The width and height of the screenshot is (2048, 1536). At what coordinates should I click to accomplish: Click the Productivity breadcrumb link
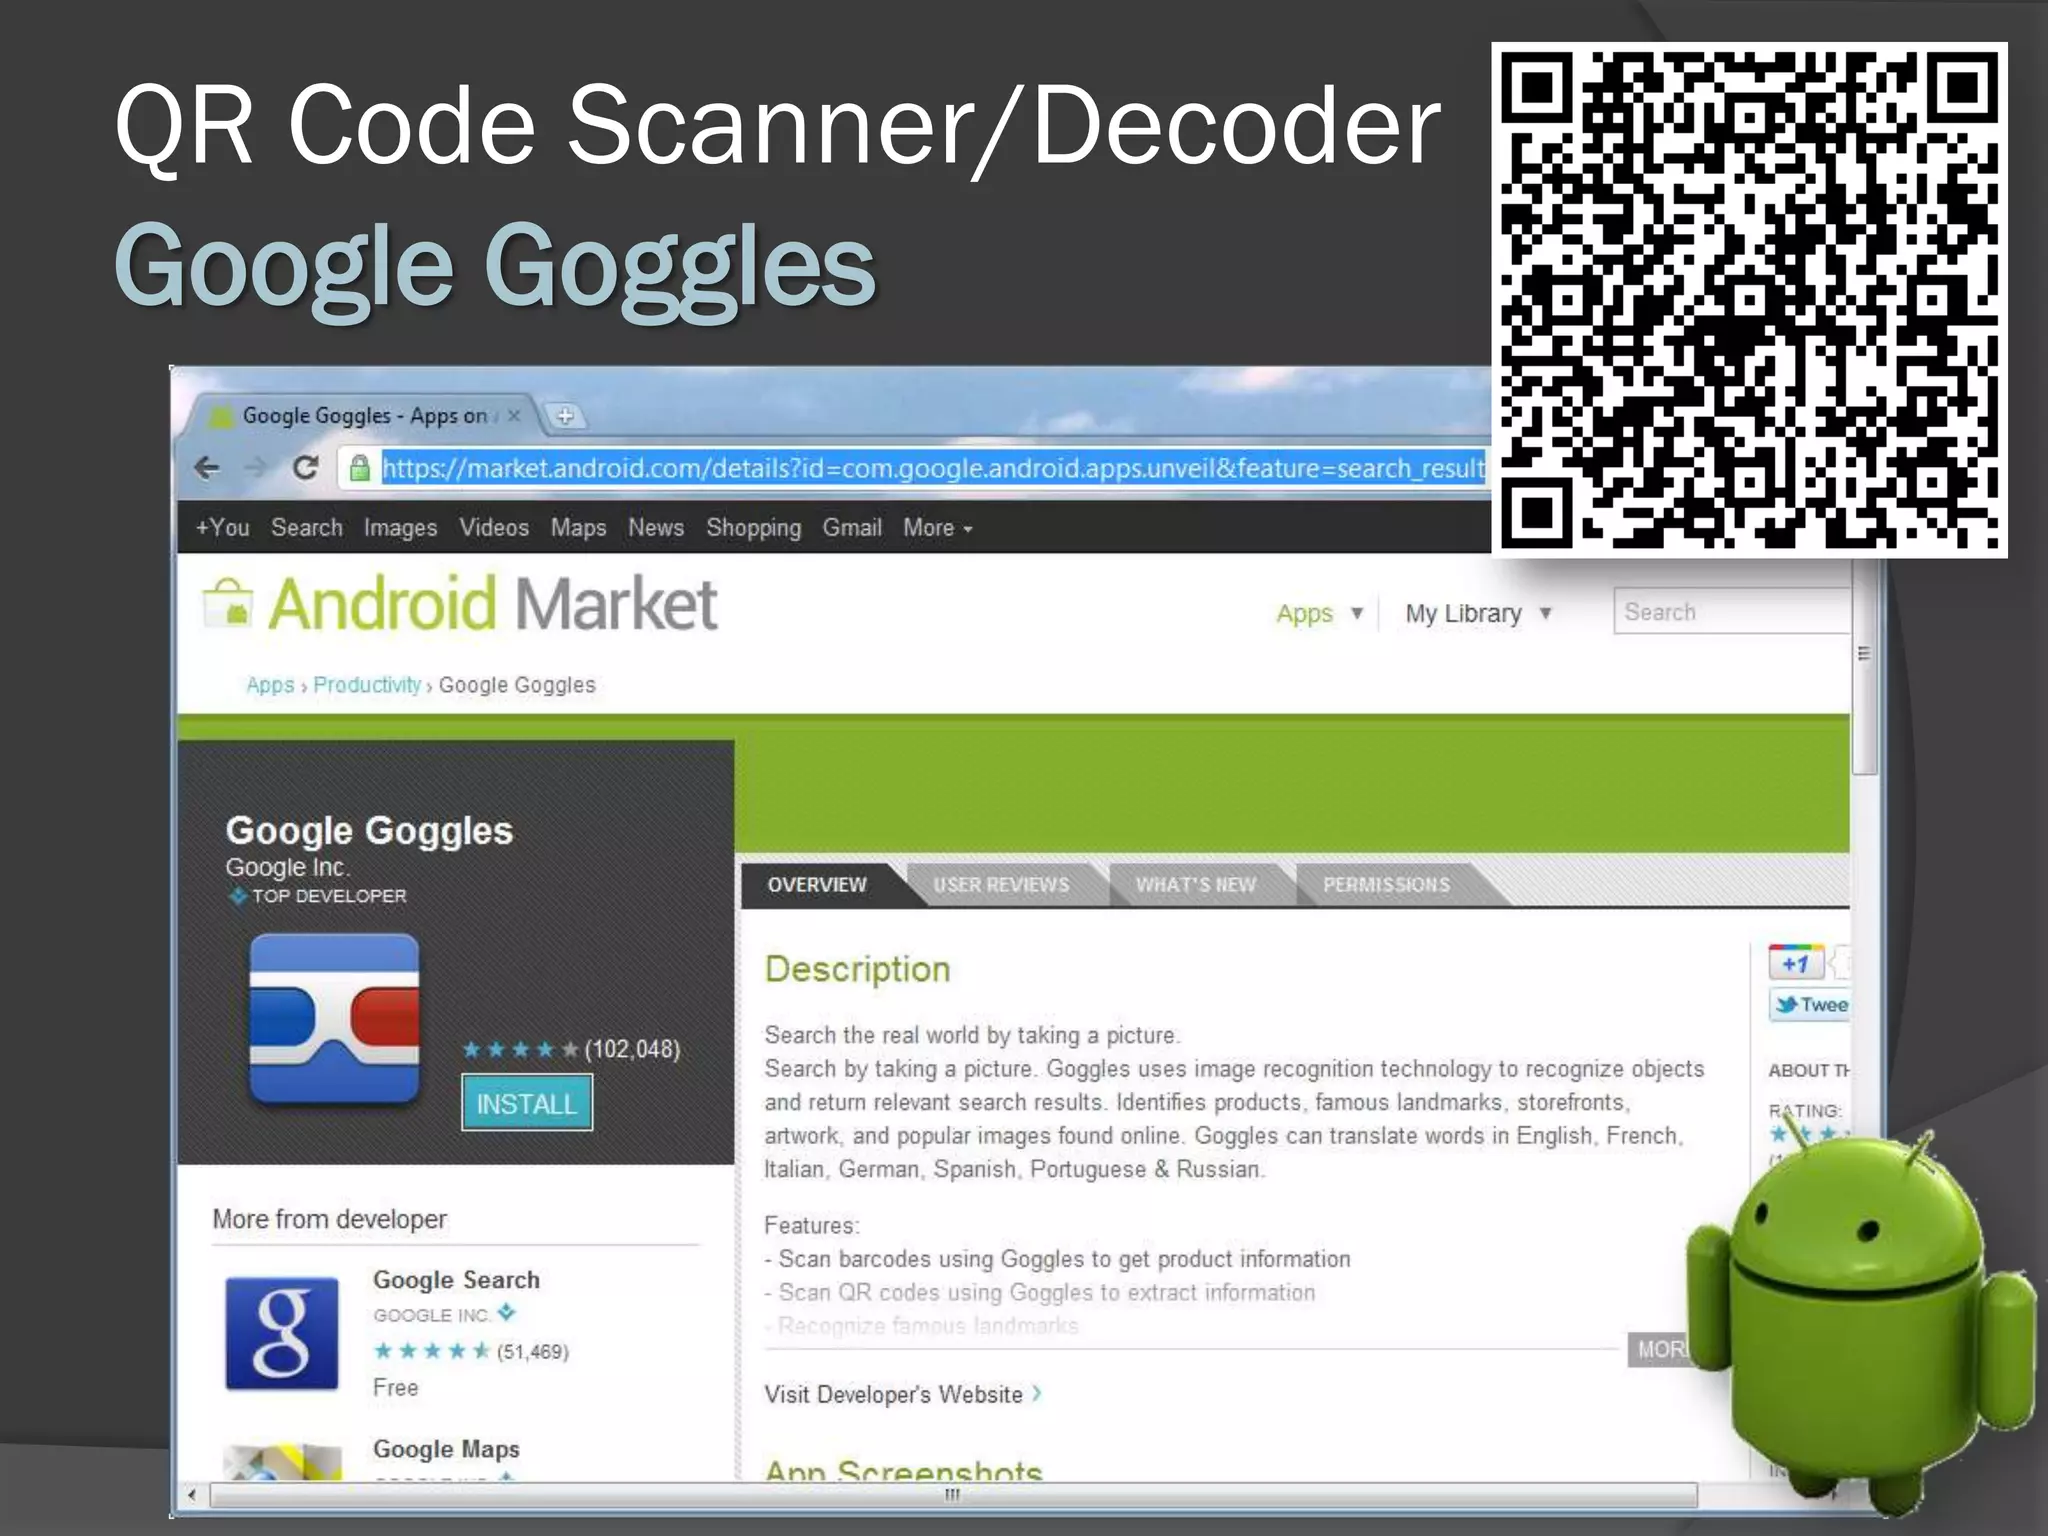(367, 685)
